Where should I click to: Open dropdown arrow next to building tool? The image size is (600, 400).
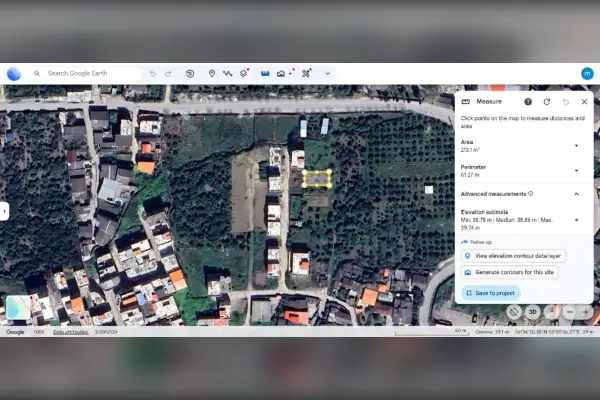point(290,73)
